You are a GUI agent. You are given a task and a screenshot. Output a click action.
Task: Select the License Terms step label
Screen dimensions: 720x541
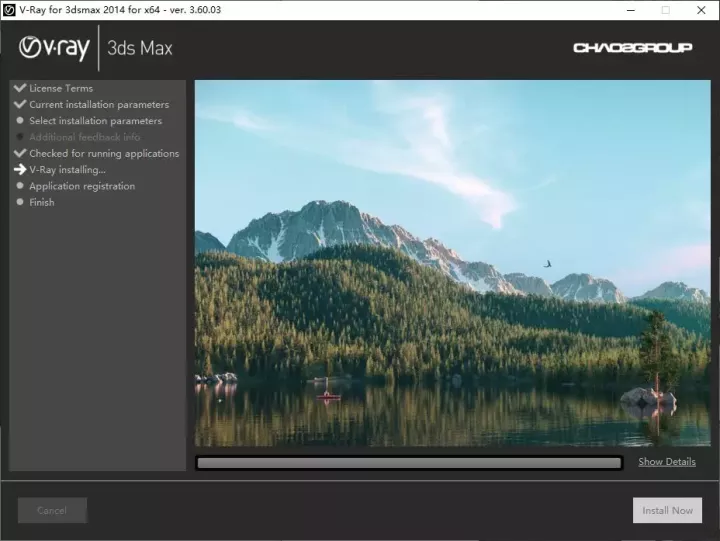(x=61, y=88)
